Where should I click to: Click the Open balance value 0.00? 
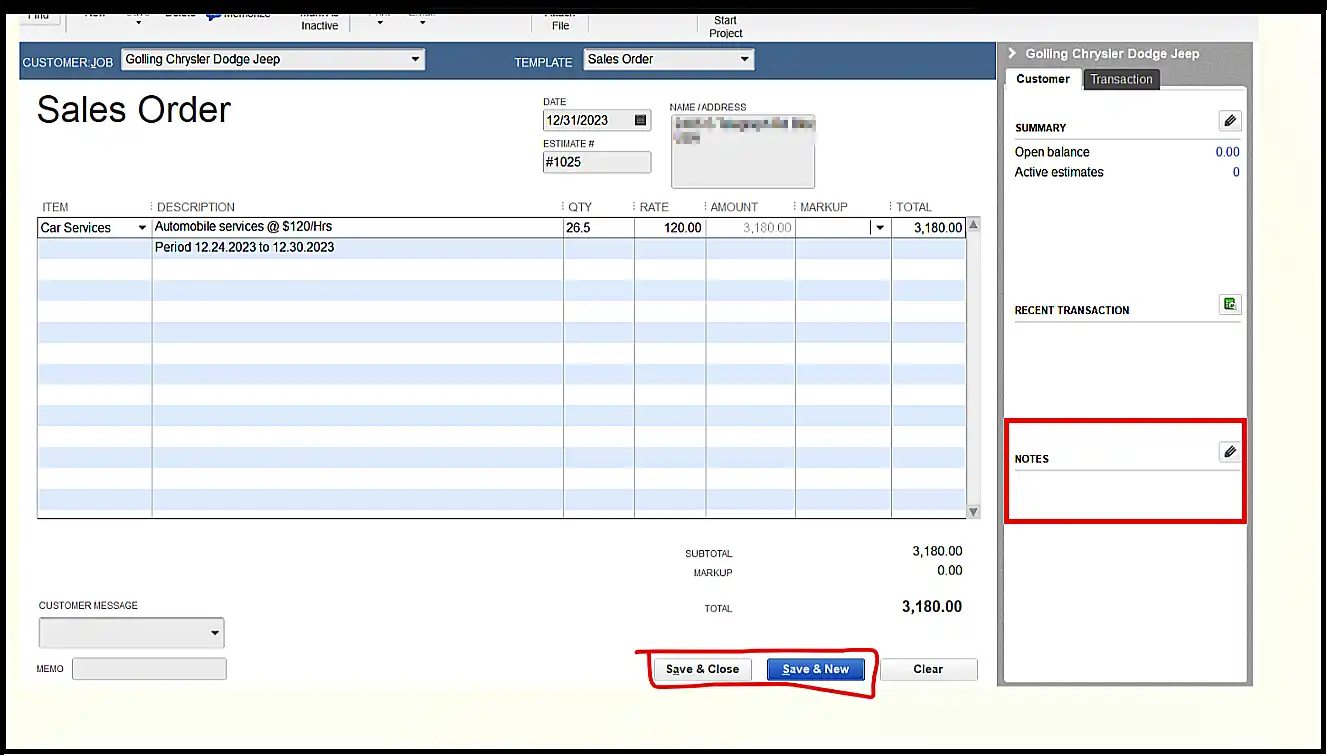click(x=1227, y=152)
